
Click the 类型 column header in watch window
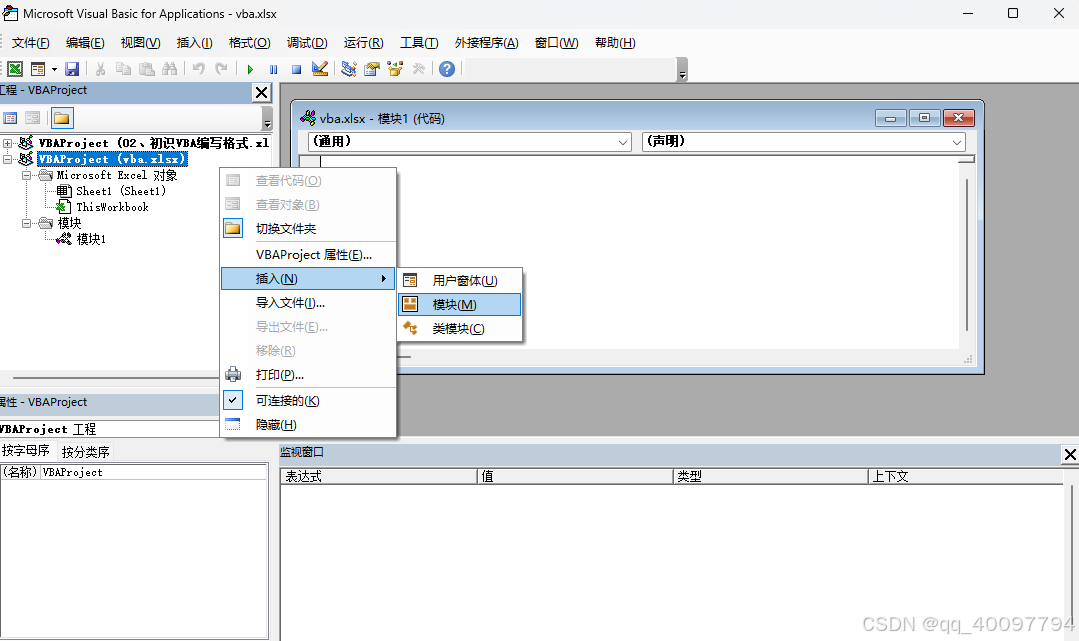(x=770, y=476)
